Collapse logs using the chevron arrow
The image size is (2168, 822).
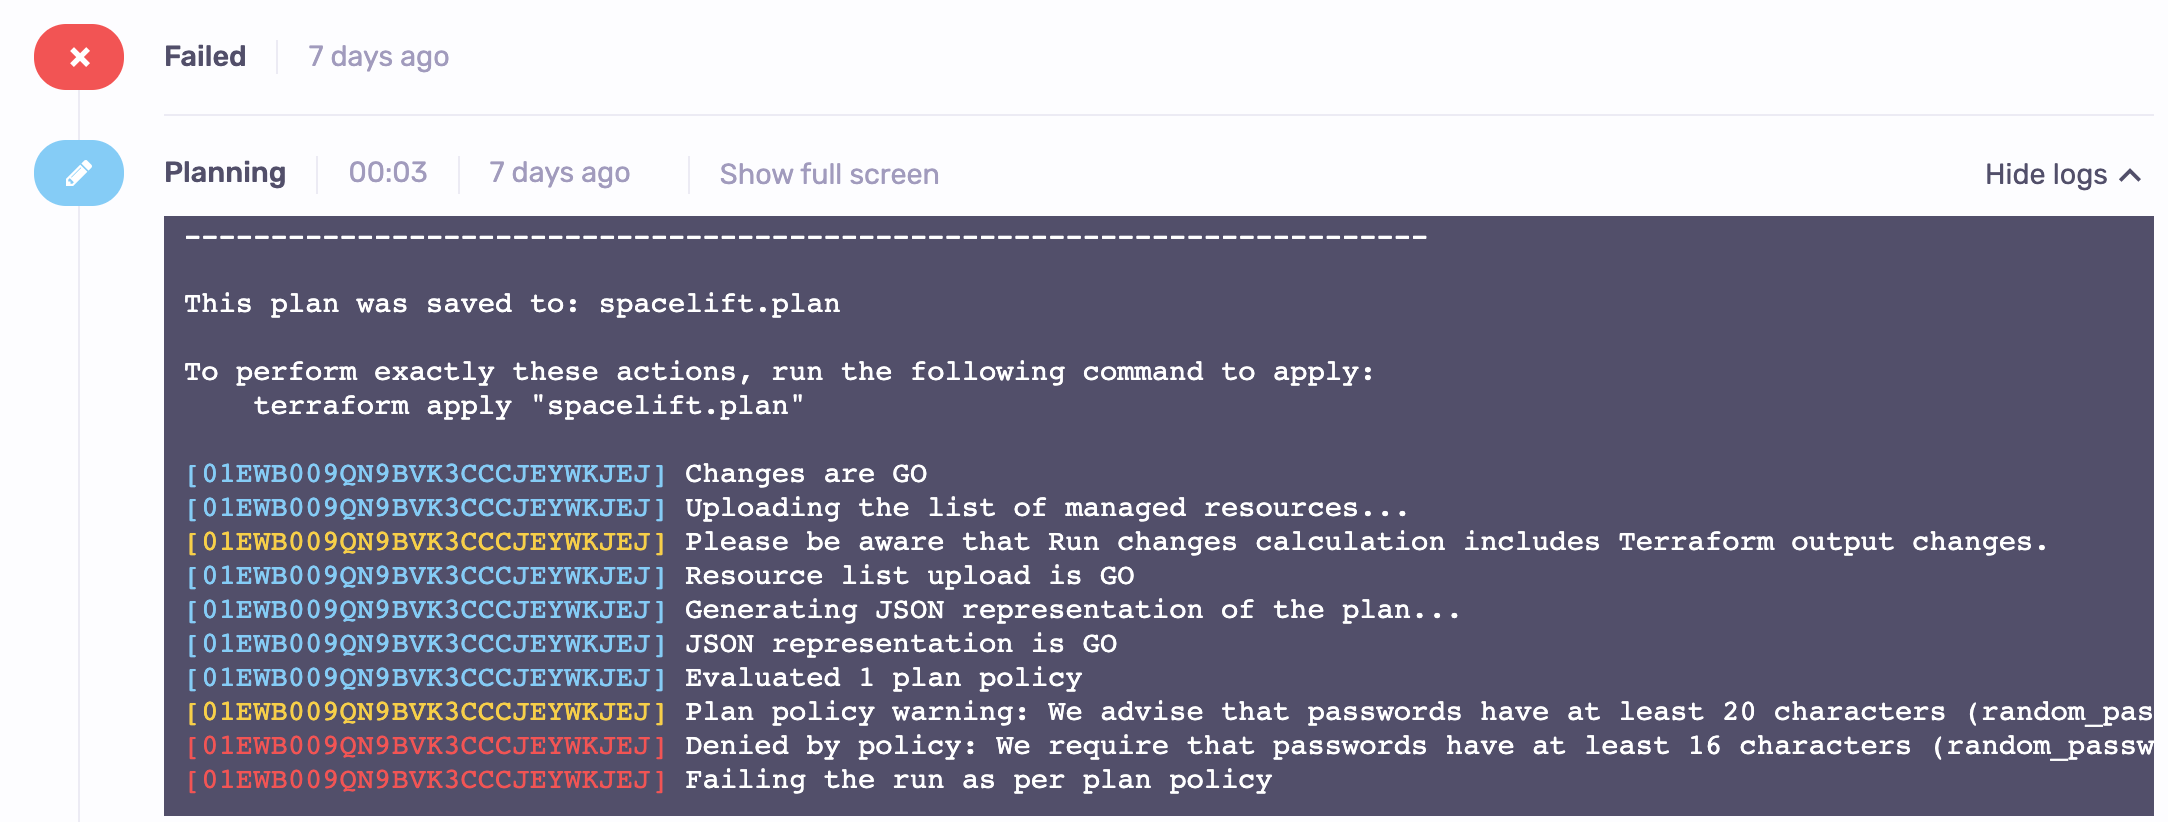2131,175
